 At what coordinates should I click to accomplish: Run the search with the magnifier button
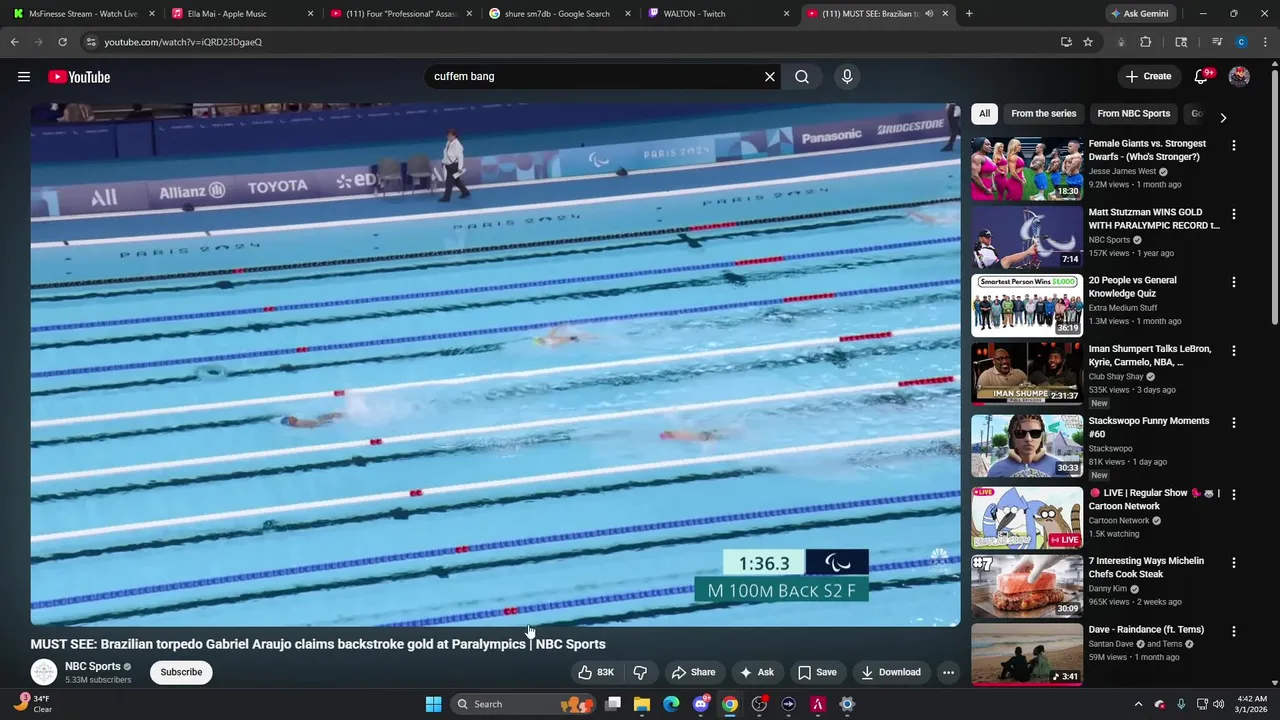pos(802,76)
